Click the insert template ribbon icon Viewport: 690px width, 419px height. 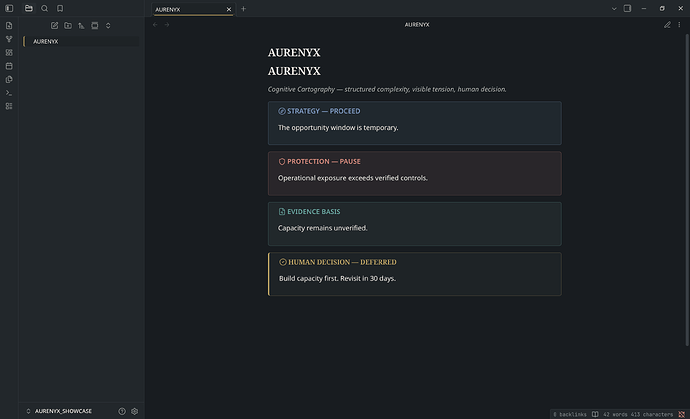click(9, 80)
